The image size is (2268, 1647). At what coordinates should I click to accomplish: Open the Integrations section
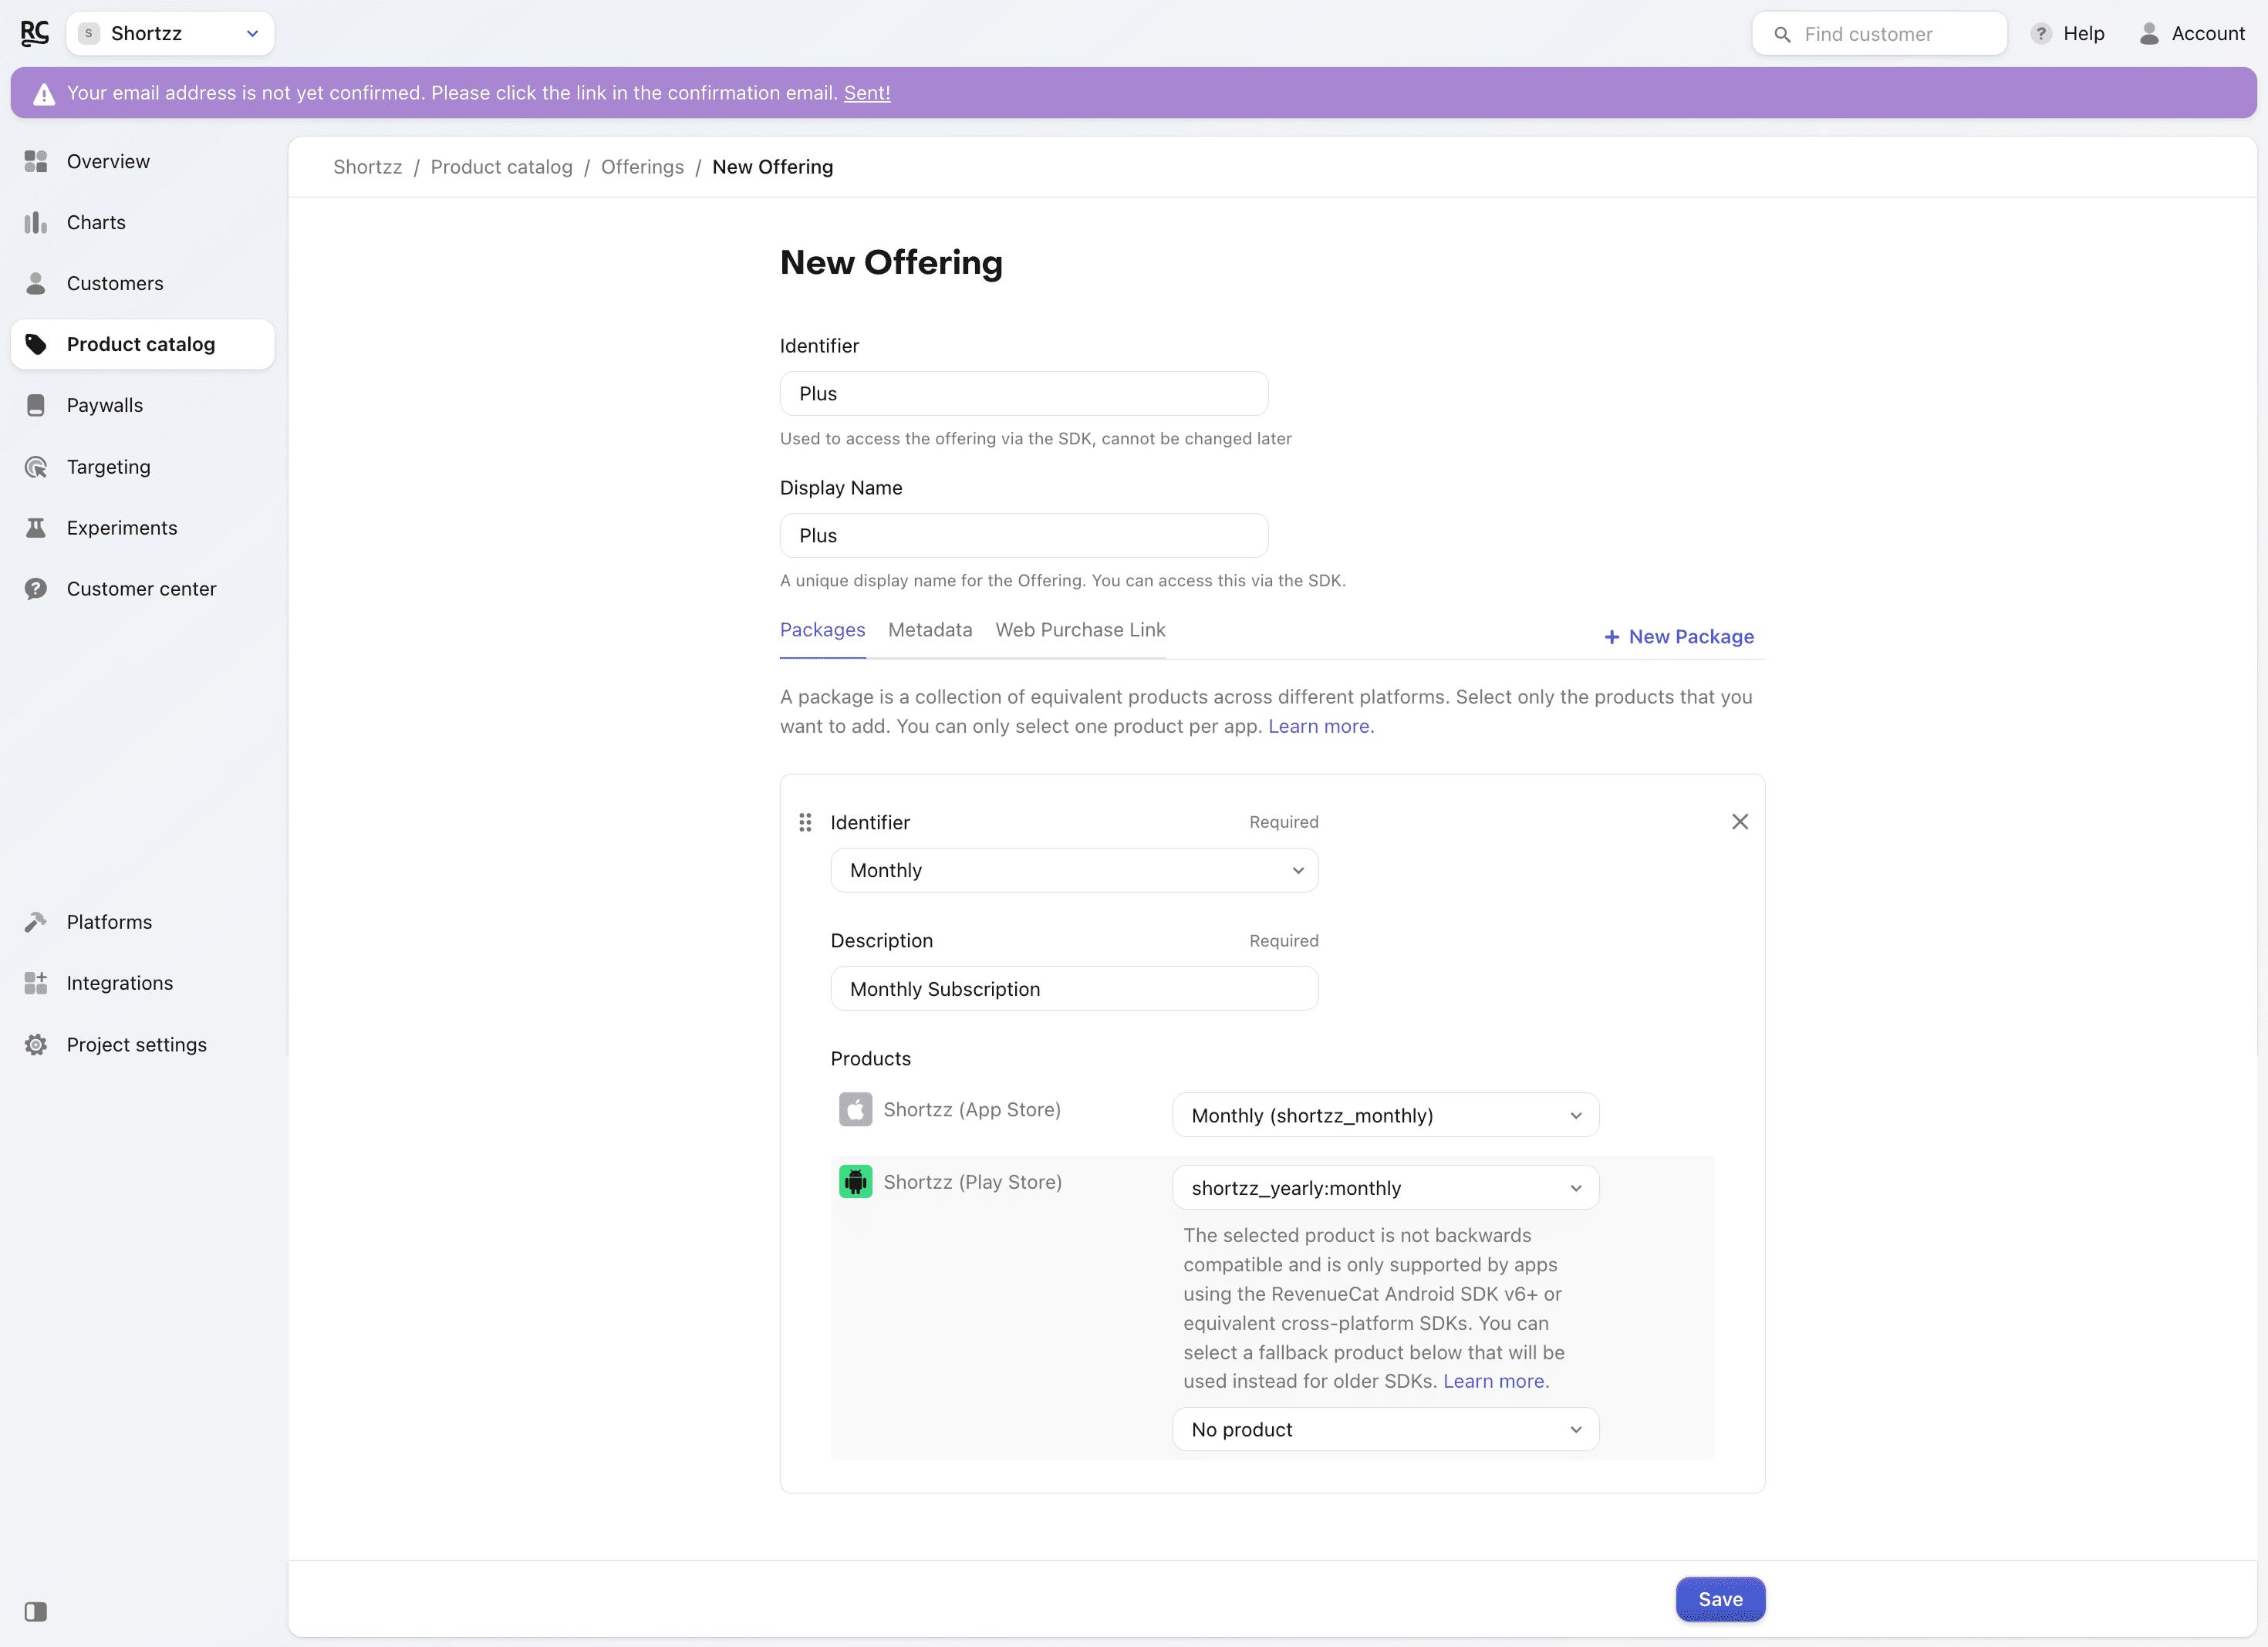point(119,982)
